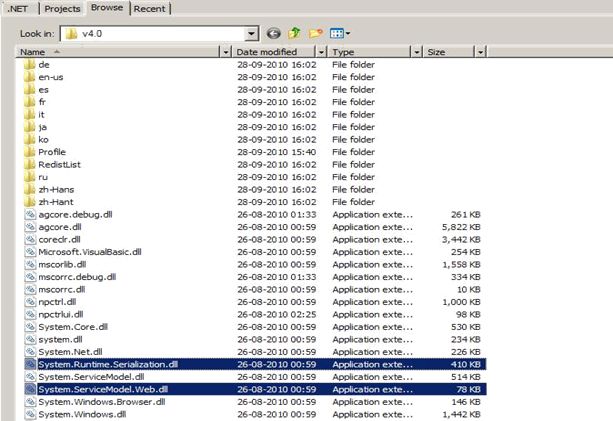Select the ru folder icon
The width and height of the screenshot is (613, 421).
click(30, 177)
